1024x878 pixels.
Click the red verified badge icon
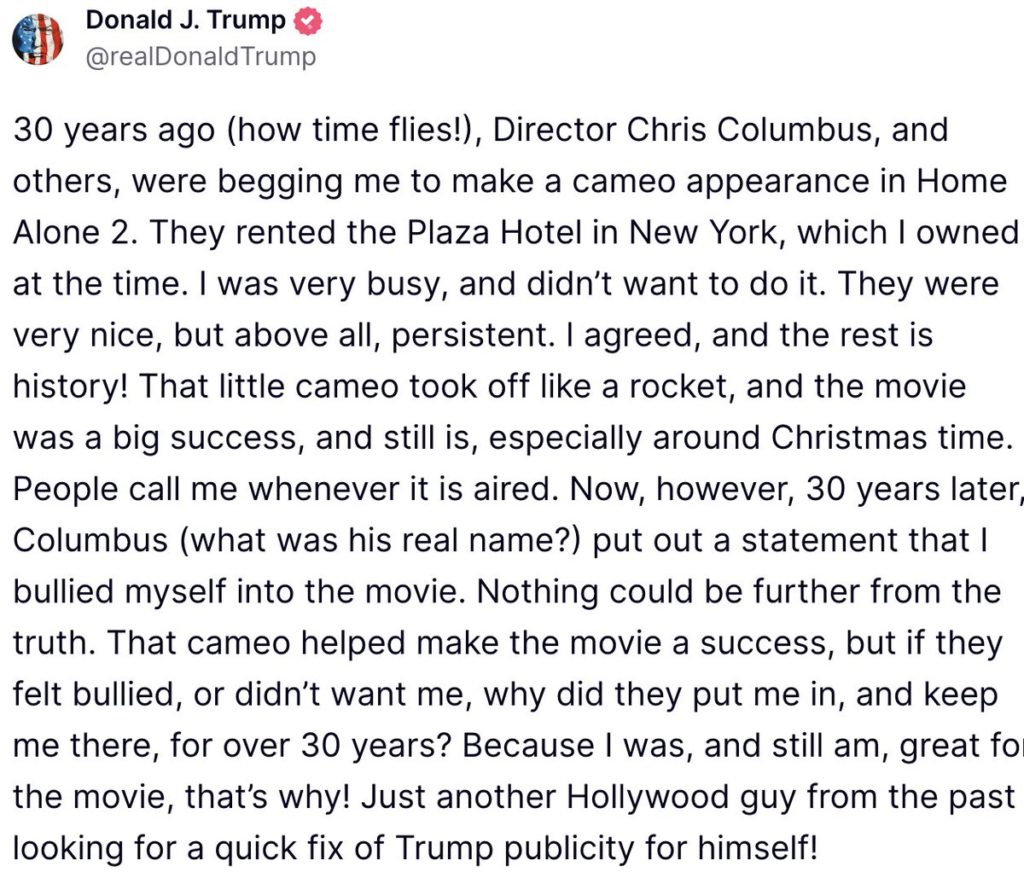(x=308, y=22)
